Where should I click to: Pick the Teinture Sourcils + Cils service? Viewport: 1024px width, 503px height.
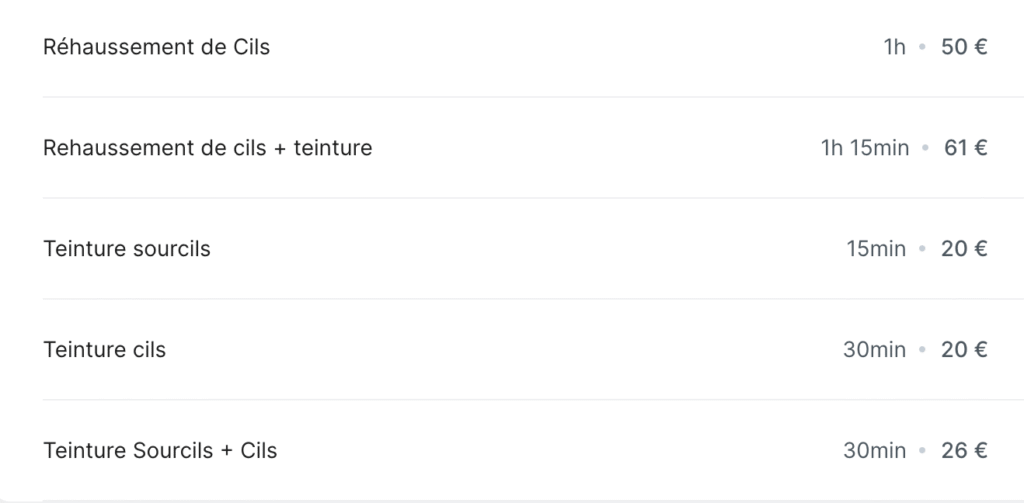coord(533,450)
